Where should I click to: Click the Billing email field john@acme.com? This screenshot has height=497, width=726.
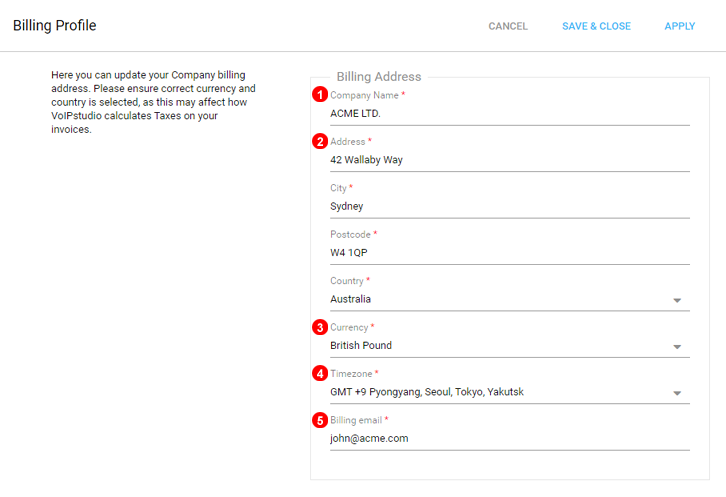(x=510, y=439)
